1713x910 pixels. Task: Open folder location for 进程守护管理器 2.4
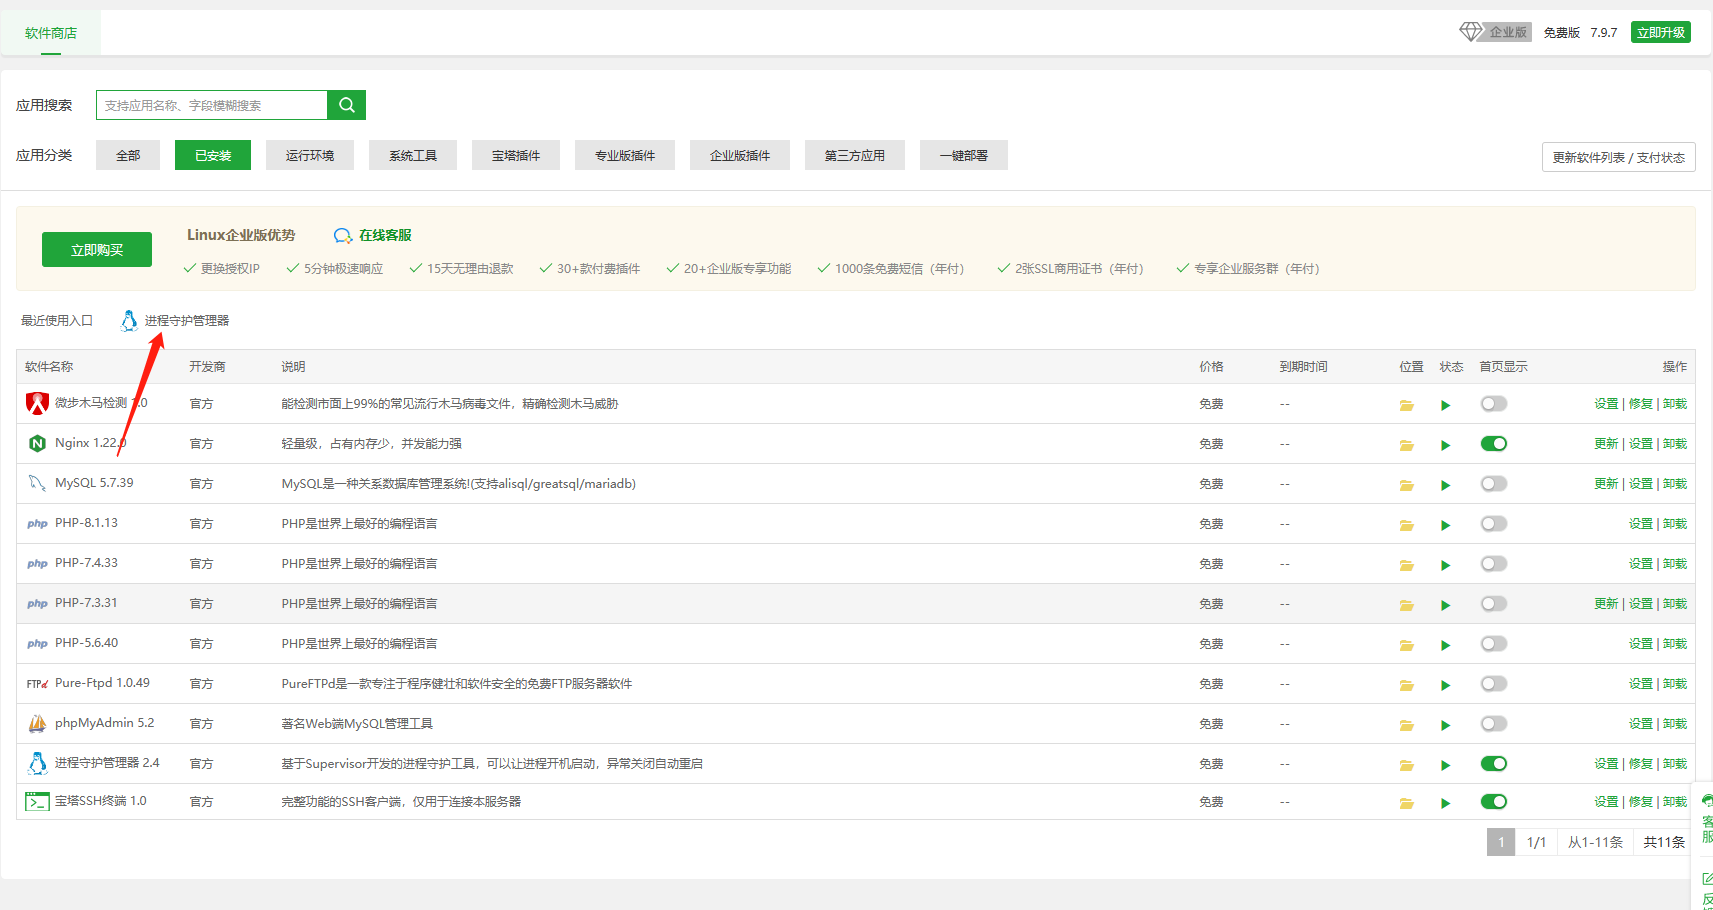(1407, 765)
